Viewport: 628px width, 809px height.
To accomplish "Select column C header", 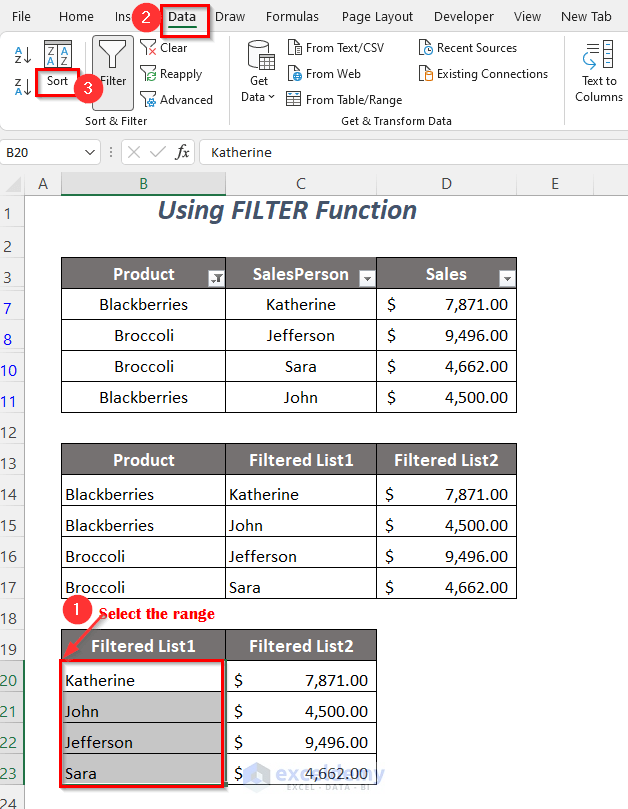I will [301, 184].
